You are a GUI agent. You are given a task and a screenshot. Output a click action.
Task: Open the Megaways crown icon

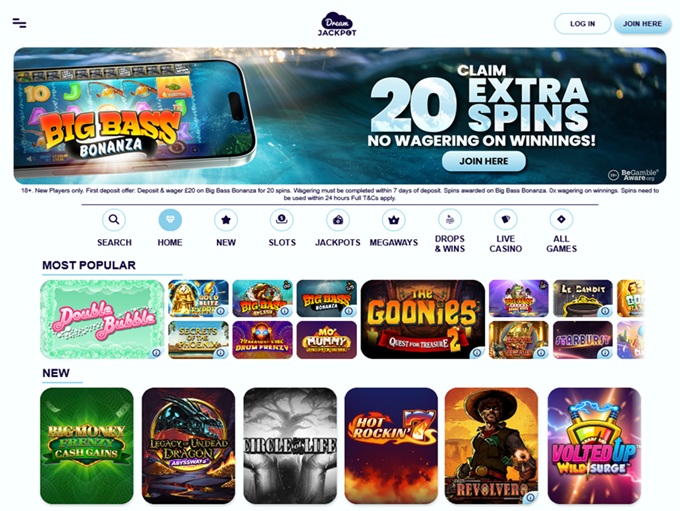[394, 219]
